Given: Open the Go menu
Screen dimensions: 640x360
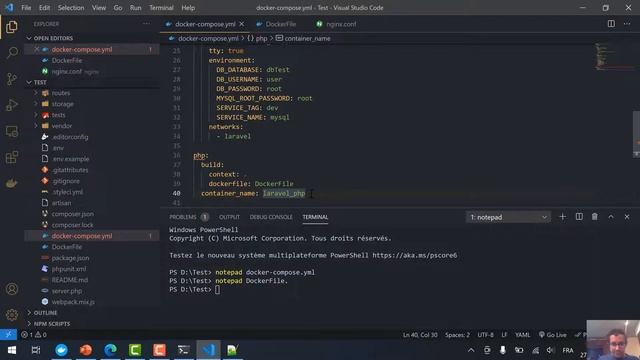Looking at the screenshot, I should click(x=118, y=8).
